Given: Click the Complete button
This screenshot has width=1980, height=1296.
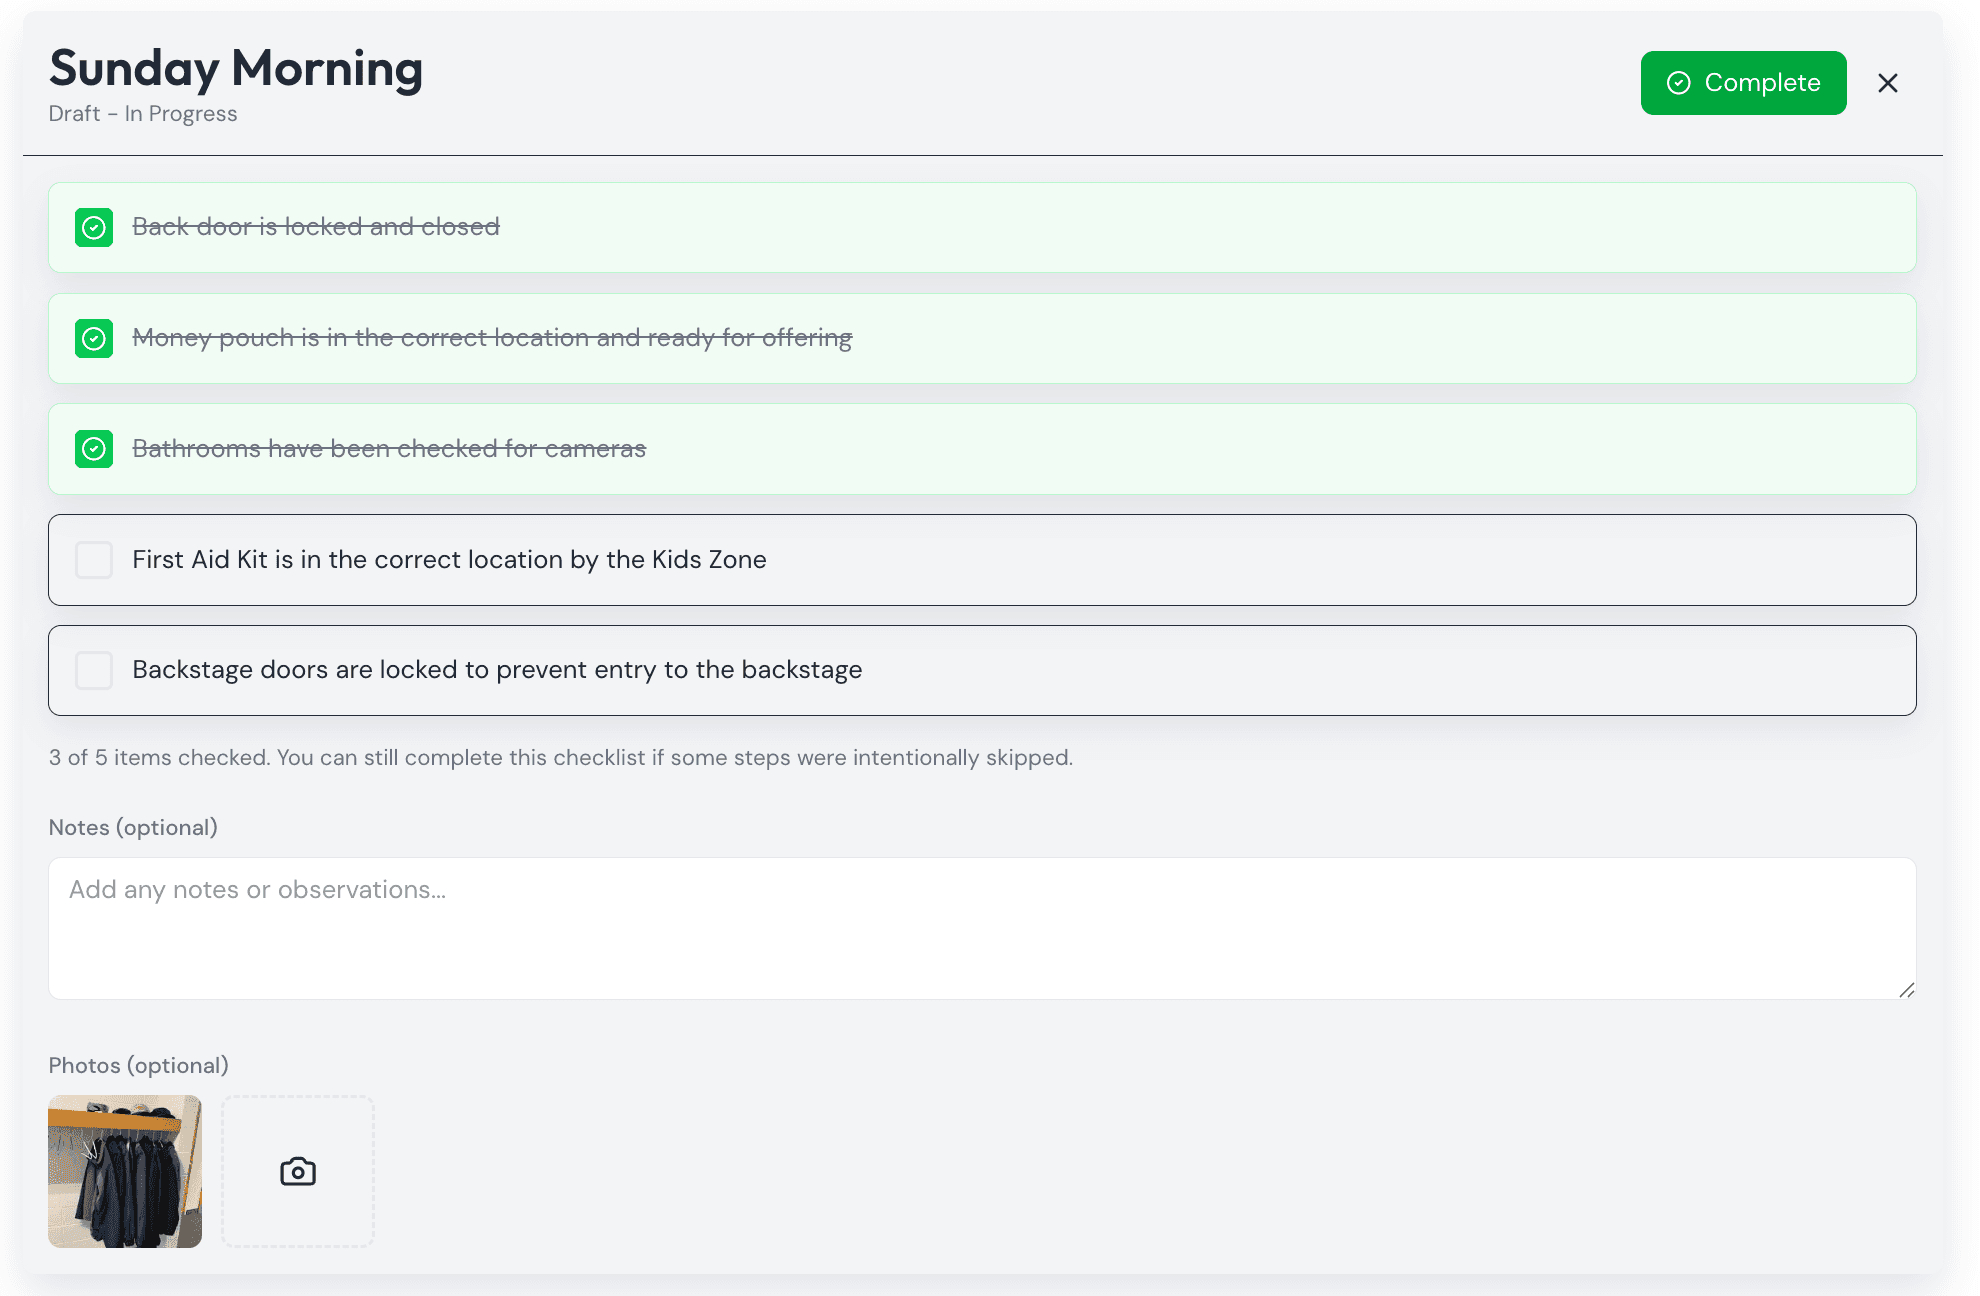Looking at the screenshot, I should click(1743, 83).
